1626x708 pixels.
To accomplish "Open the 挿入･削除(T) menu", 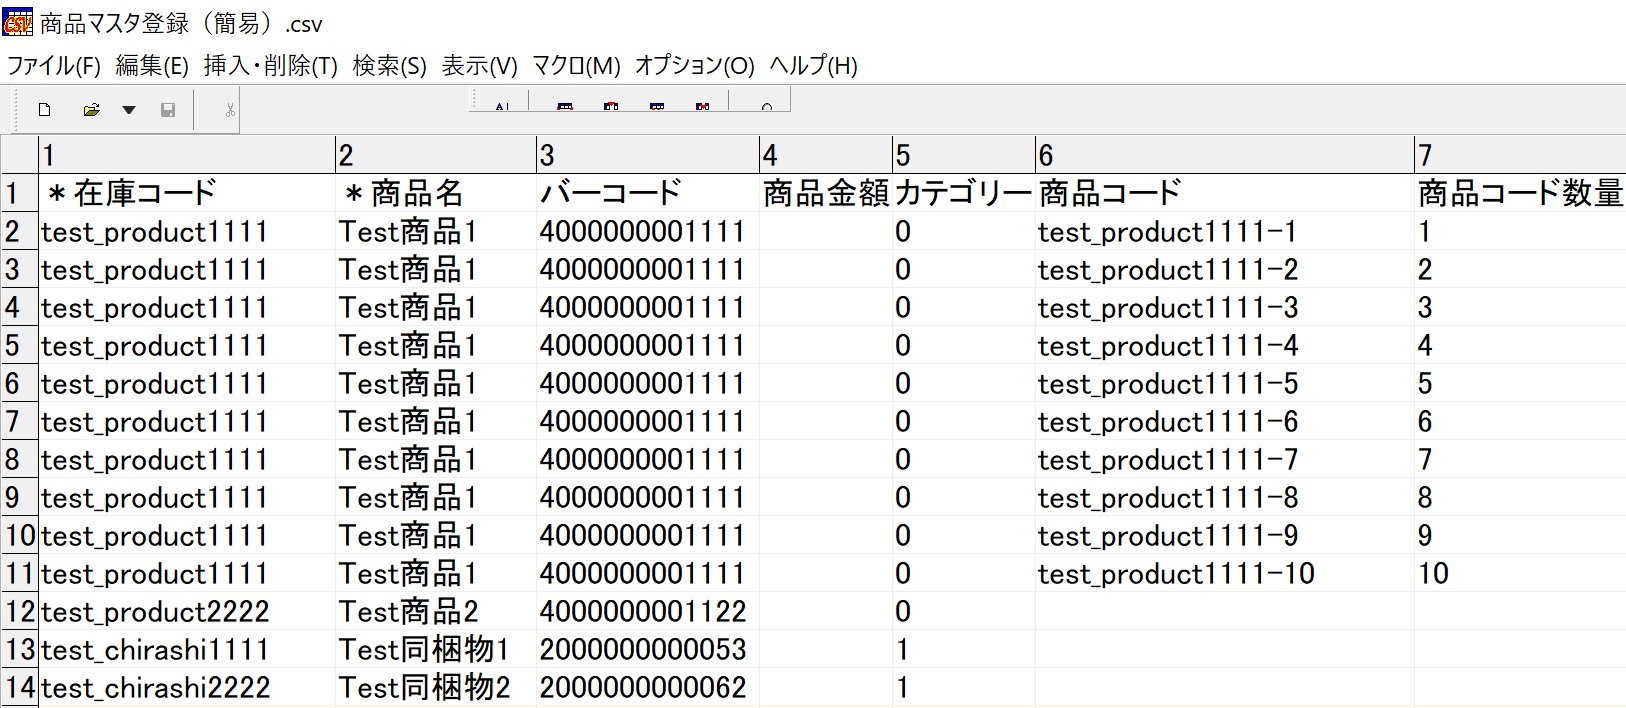I will pyautogui.click(x=271, y=66).
